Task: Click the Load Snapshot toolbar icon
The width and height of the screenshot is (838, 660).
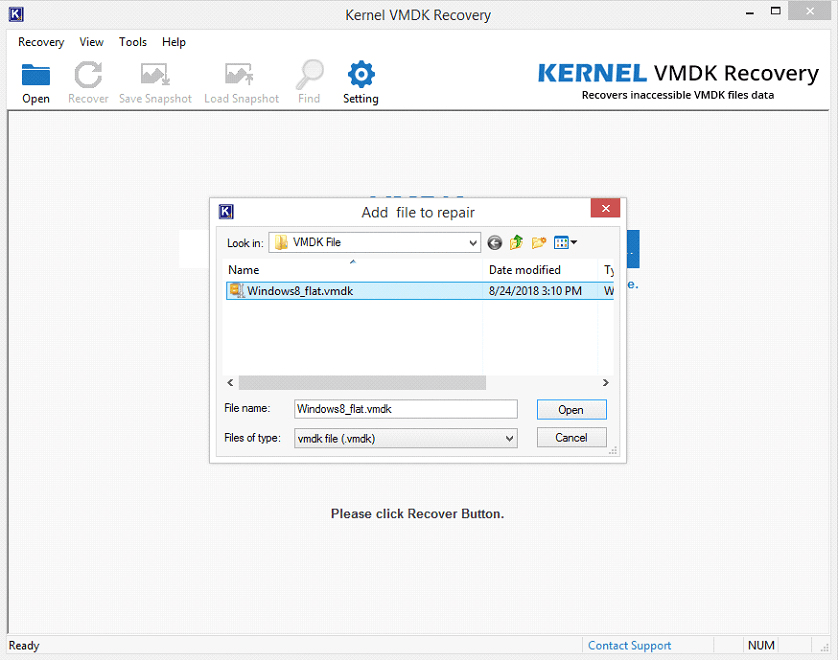Action: click(x=239, y=75)
